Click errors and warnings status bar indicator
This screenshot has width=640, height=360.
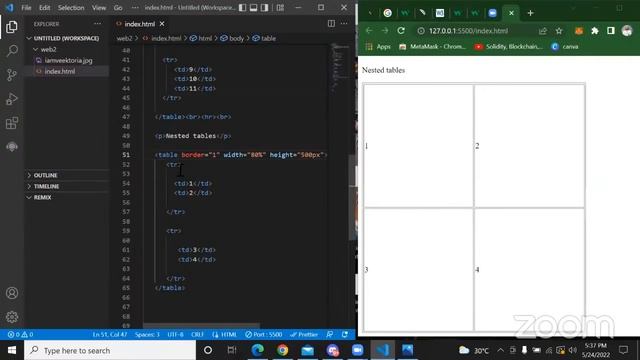[20, 335]
